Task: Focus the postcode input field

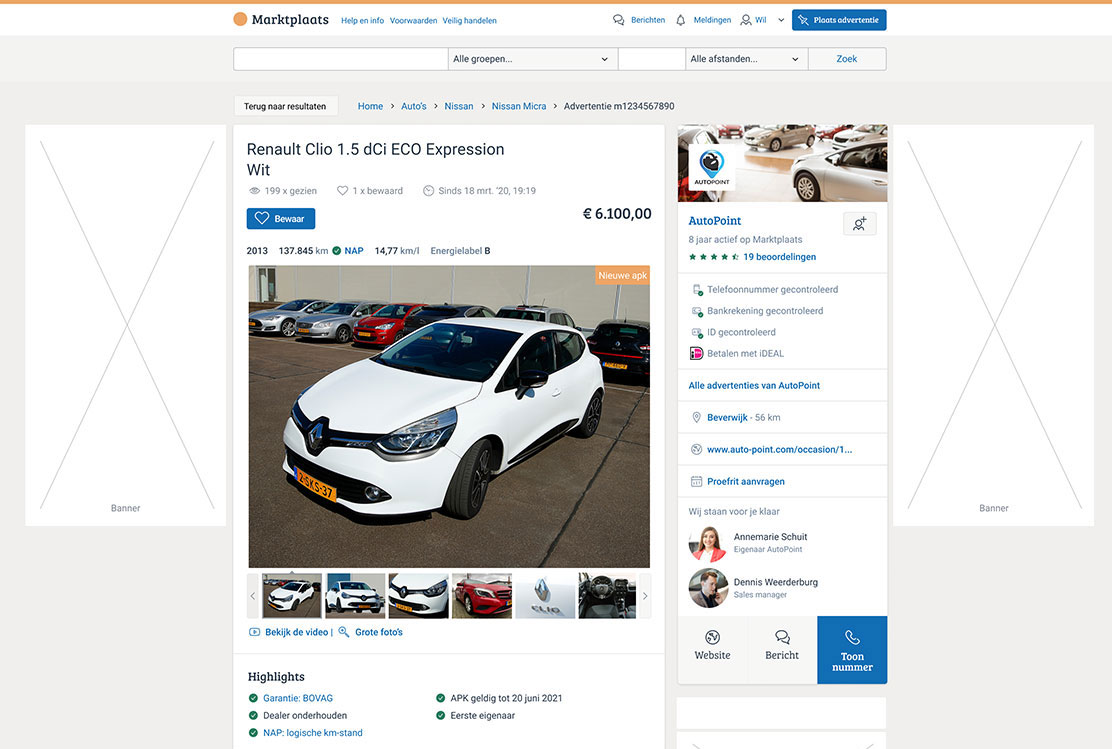Action: [x=652, y=59]
